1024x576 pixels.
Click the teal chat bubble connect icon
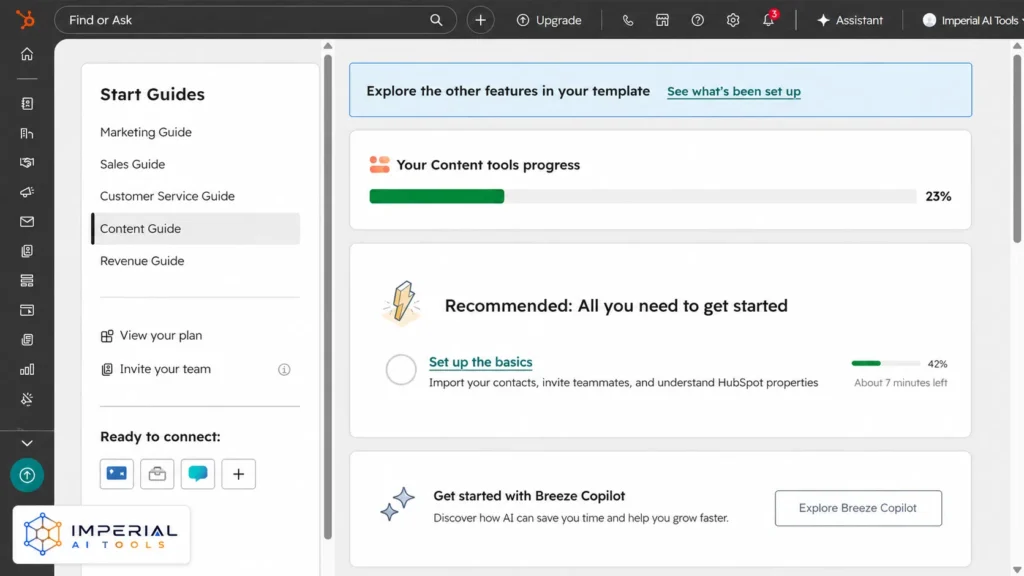(x=198, y=473)
